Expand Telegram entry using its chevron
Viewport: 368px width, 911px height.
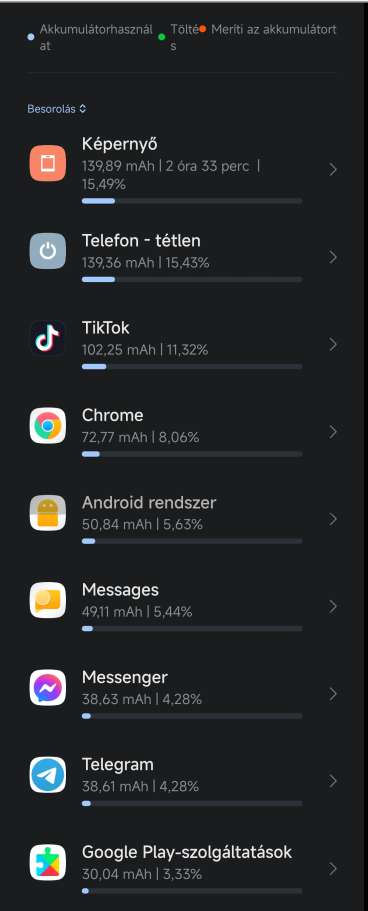[x=333, y=781]
